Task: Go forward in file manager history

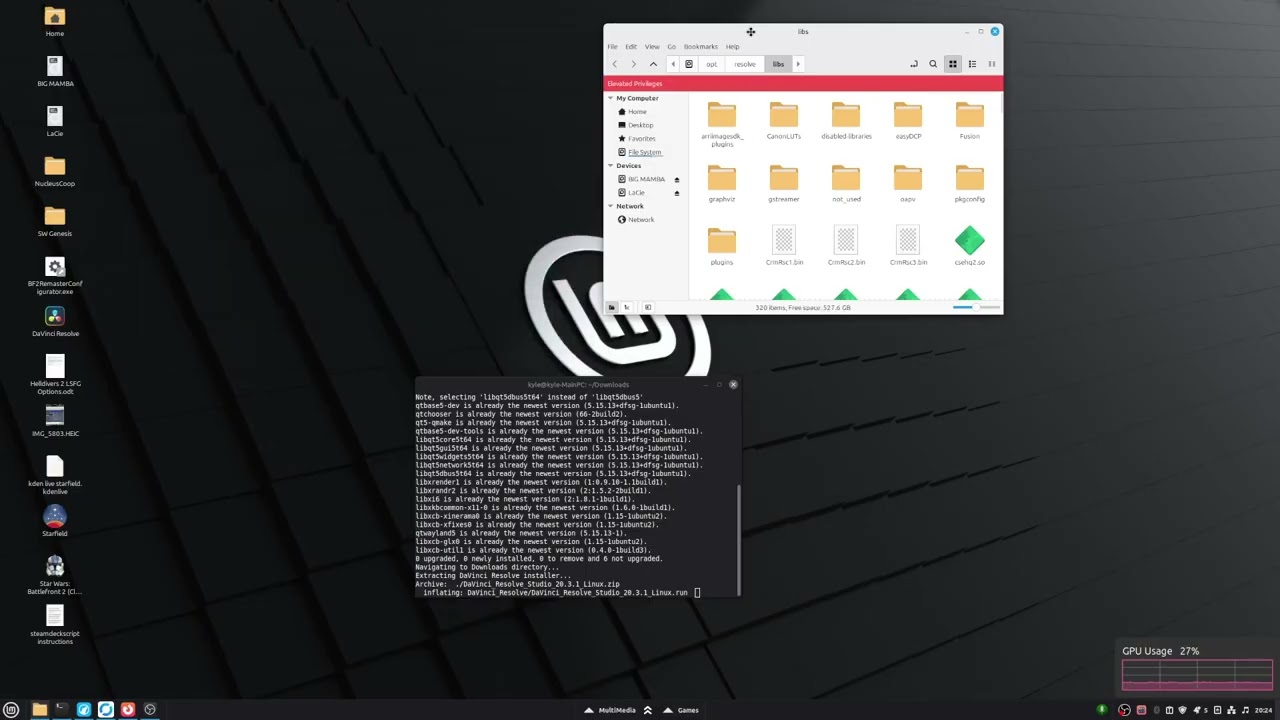Action: point(633,64)
